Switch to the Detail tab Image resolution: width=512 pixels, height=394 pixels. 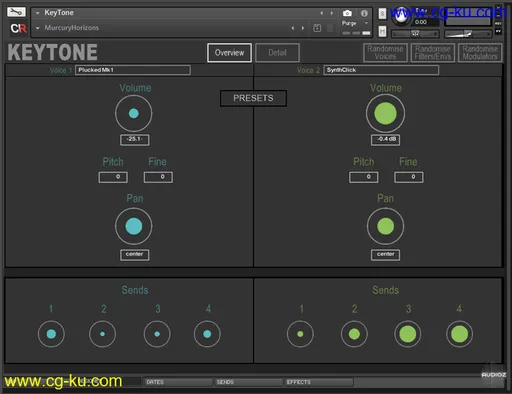(x=277, y=53)
